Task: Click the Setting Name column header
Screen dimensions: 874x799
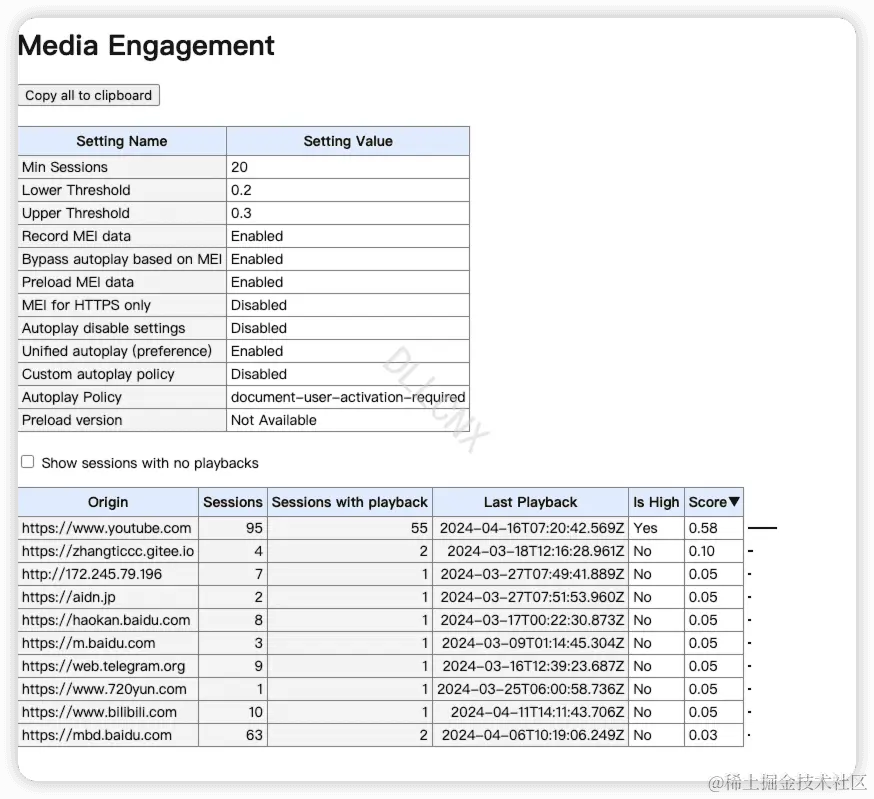Action: (122, 141)
